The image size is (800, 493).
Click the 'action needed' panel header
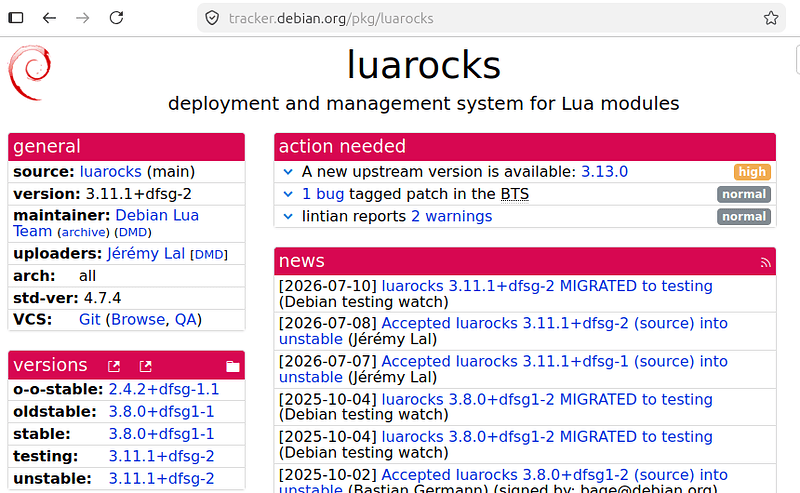pyautogui.click(x=525, y=146)
